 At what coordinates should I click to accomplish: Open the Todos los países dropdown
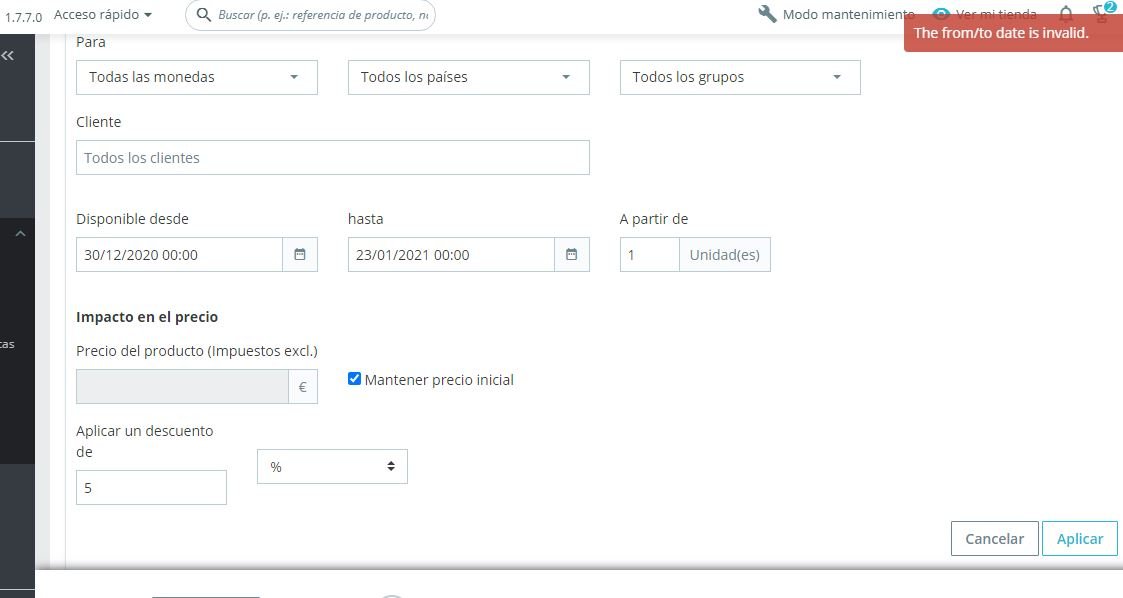[468, 77]
